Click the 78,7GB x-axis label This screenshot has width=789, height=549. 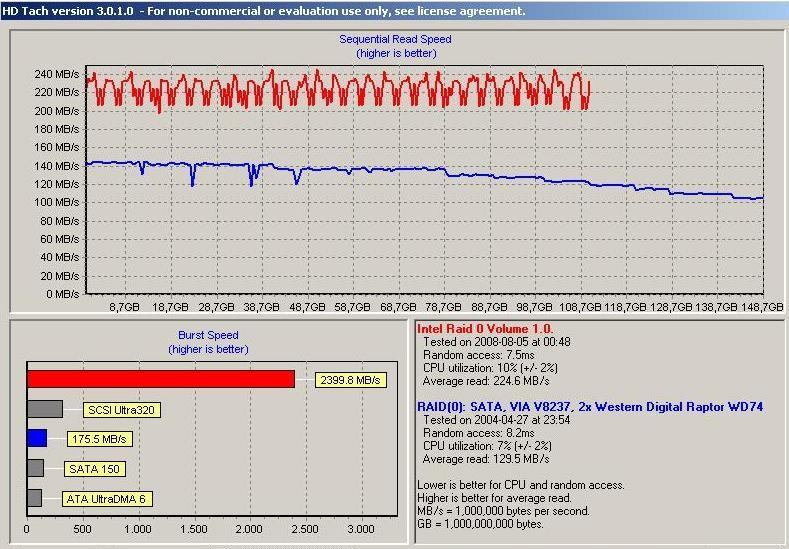(x=443, y=306)
